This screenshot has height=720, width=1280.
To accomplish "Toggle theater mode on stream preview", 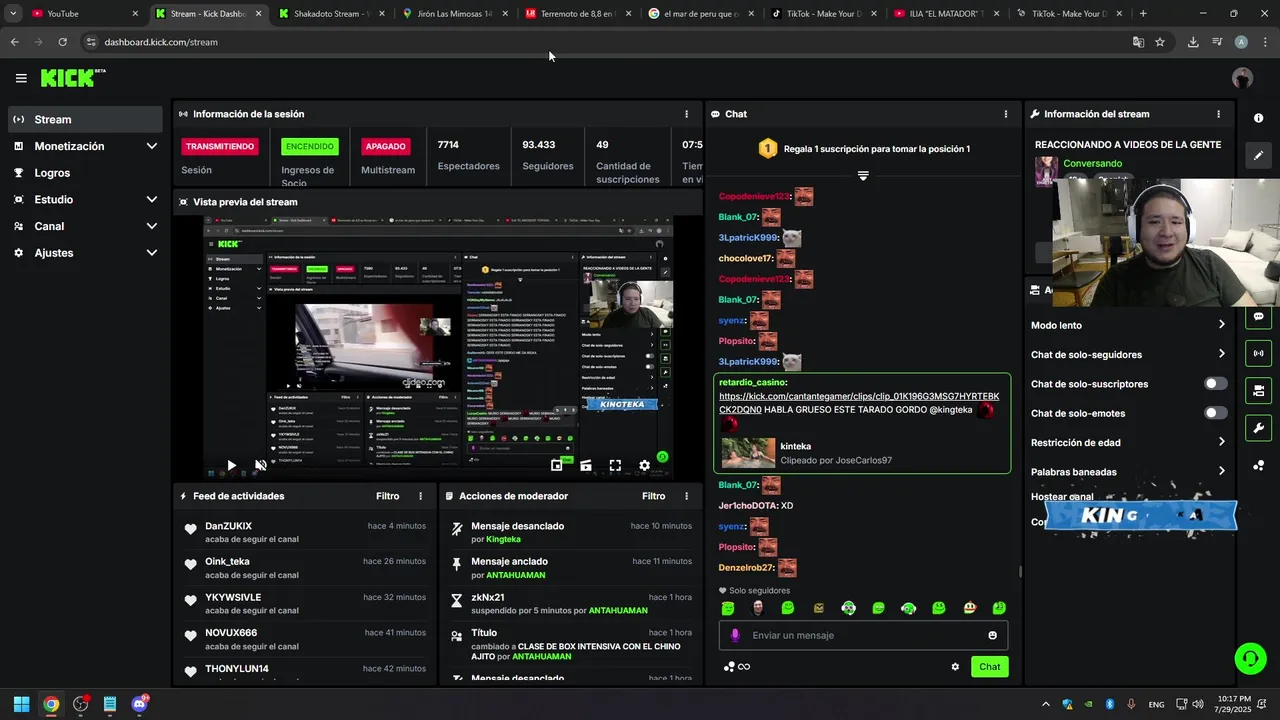I will pyautogui.click(x=586, y=465).
